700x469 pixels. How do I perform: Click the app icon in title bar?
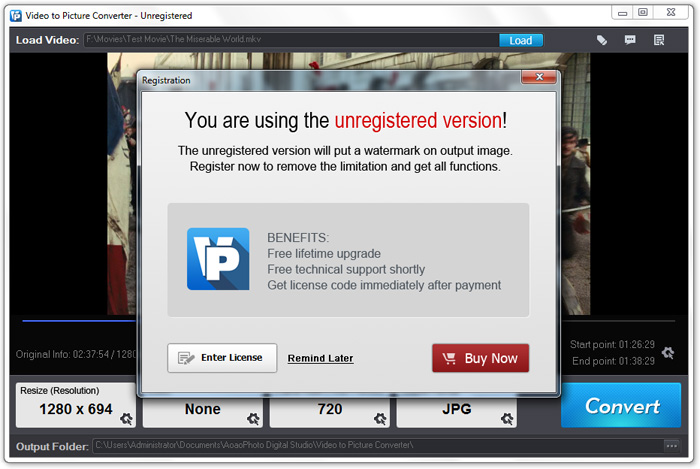(16, 16)
